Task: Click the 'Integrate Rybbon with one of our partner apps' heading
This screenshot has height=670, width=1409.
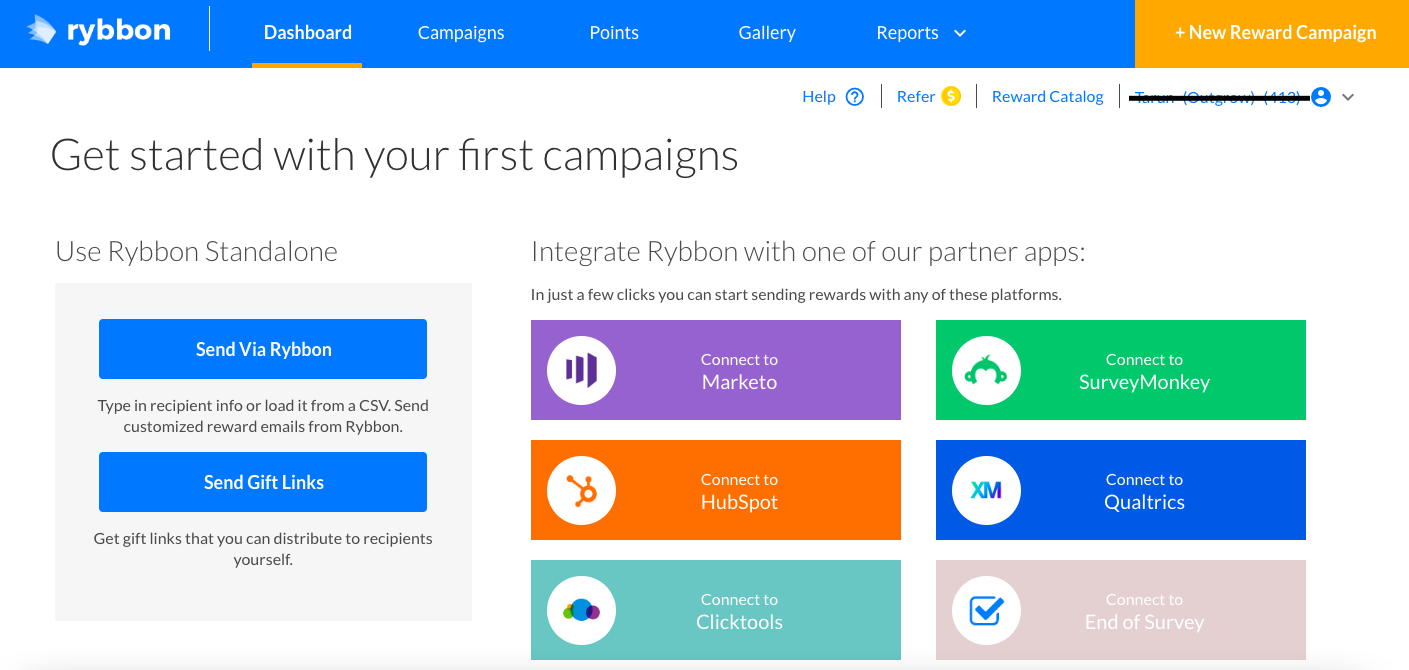Action: 808,251
